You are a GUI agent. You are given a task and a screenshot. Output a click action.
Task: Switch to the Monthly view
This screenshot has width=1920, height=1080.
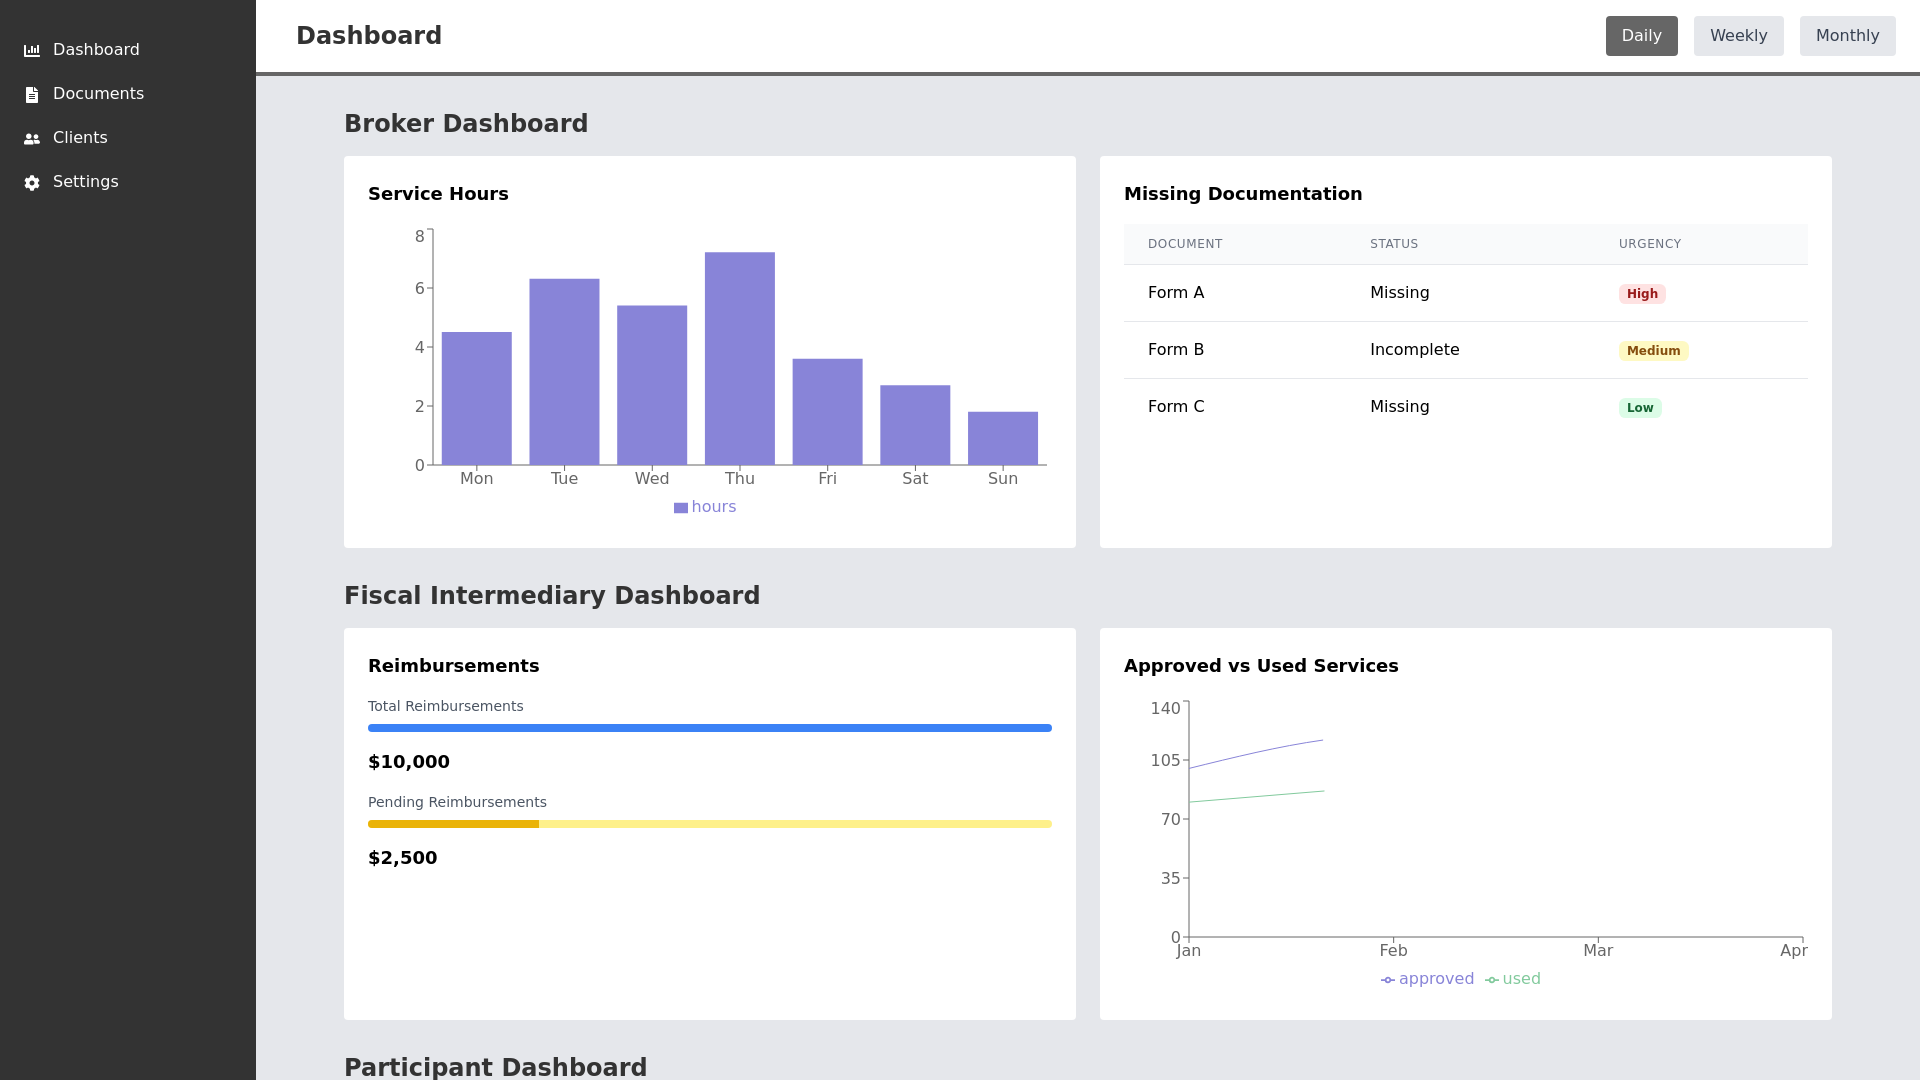[1846, 35]
